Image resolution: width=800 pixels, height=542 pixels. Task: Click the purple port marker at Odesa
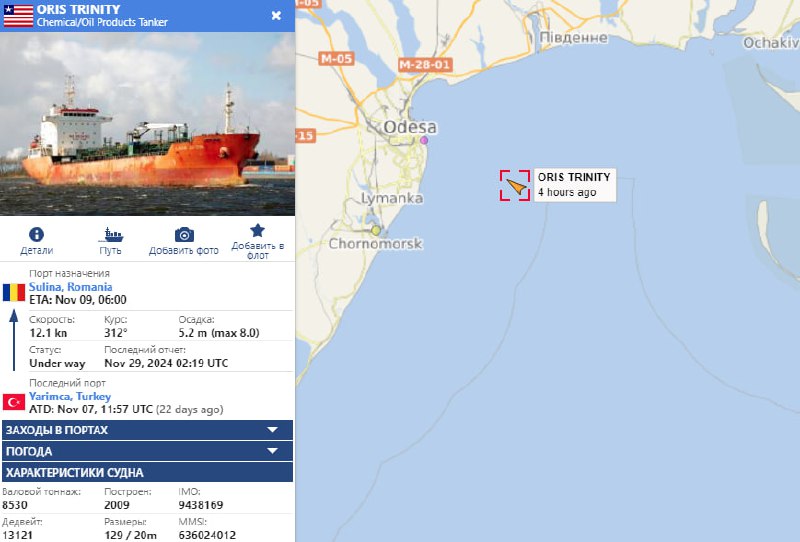tap(424, 140)
